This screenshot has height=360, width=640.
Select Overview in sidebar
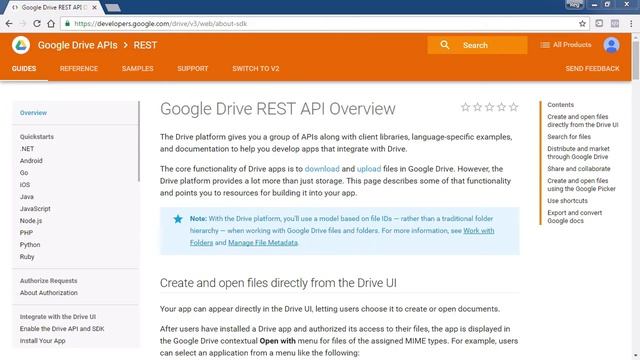click(33, 113)
